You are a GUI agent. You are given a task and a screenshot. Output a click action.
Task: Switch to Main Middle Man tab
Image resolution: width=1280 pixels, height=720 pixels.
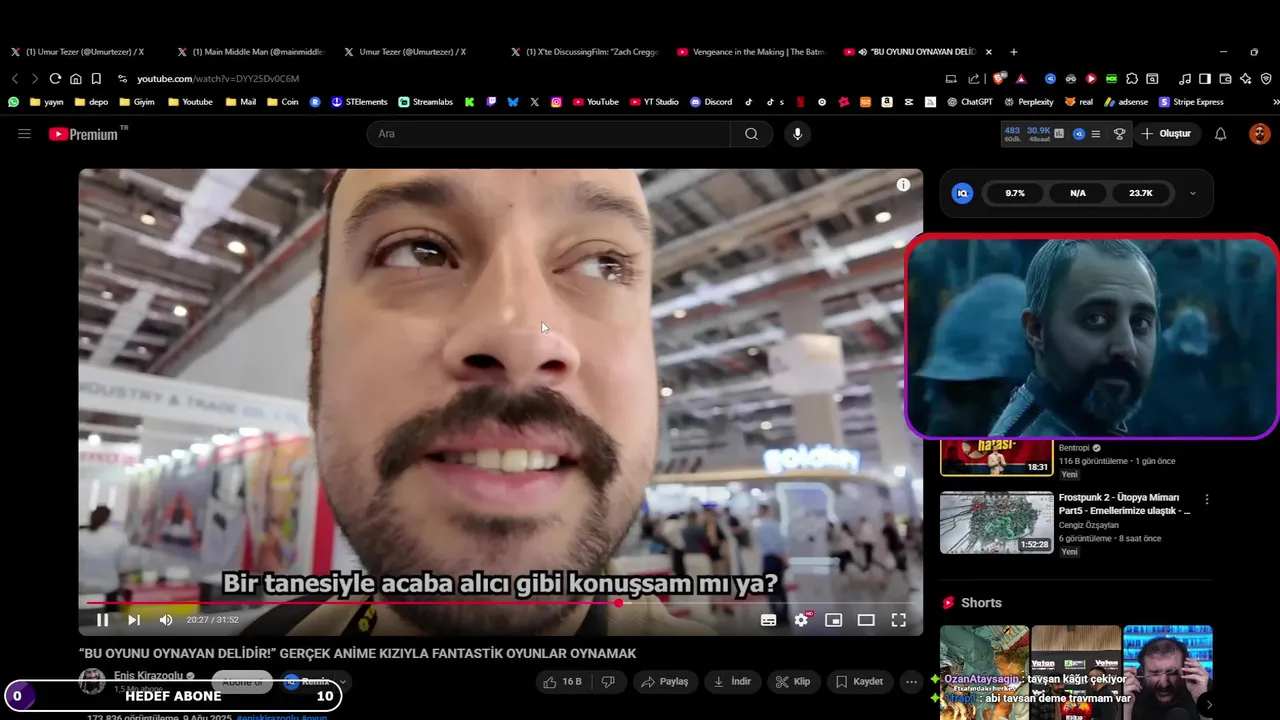tap(250, 52)
